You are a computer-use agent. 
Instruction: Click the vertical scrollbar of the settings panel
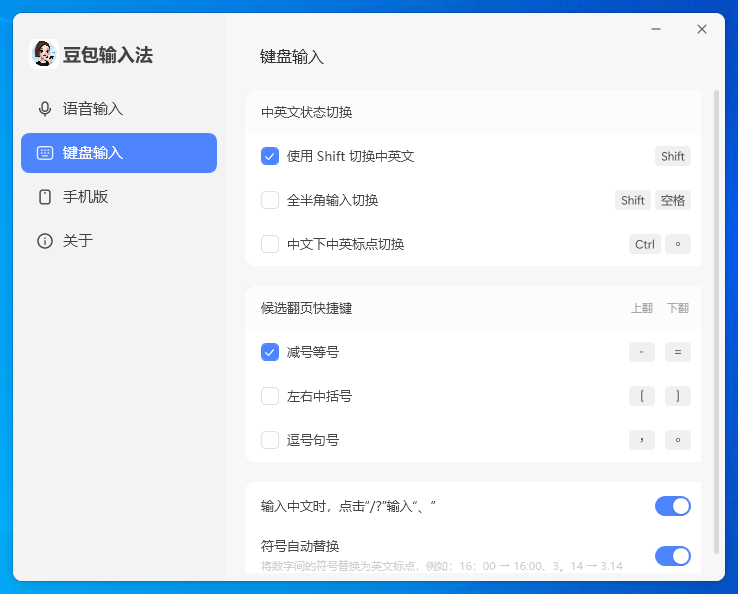coord(716,321)
